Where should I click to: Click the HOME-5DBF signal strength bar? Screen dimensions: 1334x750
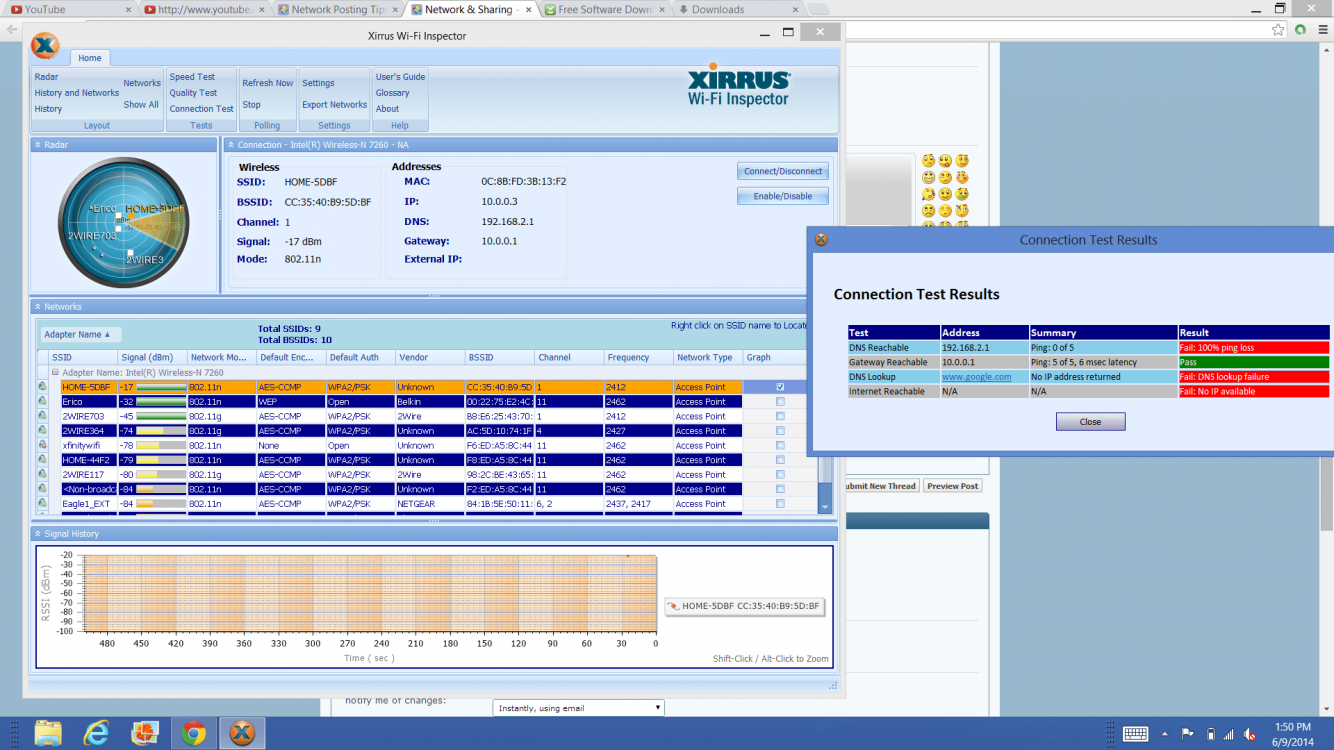(x=161, y=387)
